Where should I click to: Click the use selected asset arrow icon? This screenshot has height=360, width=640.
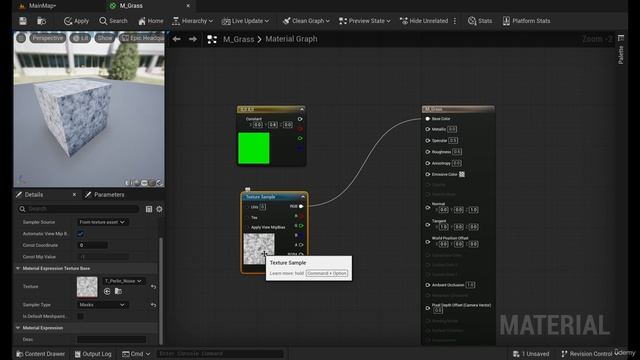(x=107, y=291)
